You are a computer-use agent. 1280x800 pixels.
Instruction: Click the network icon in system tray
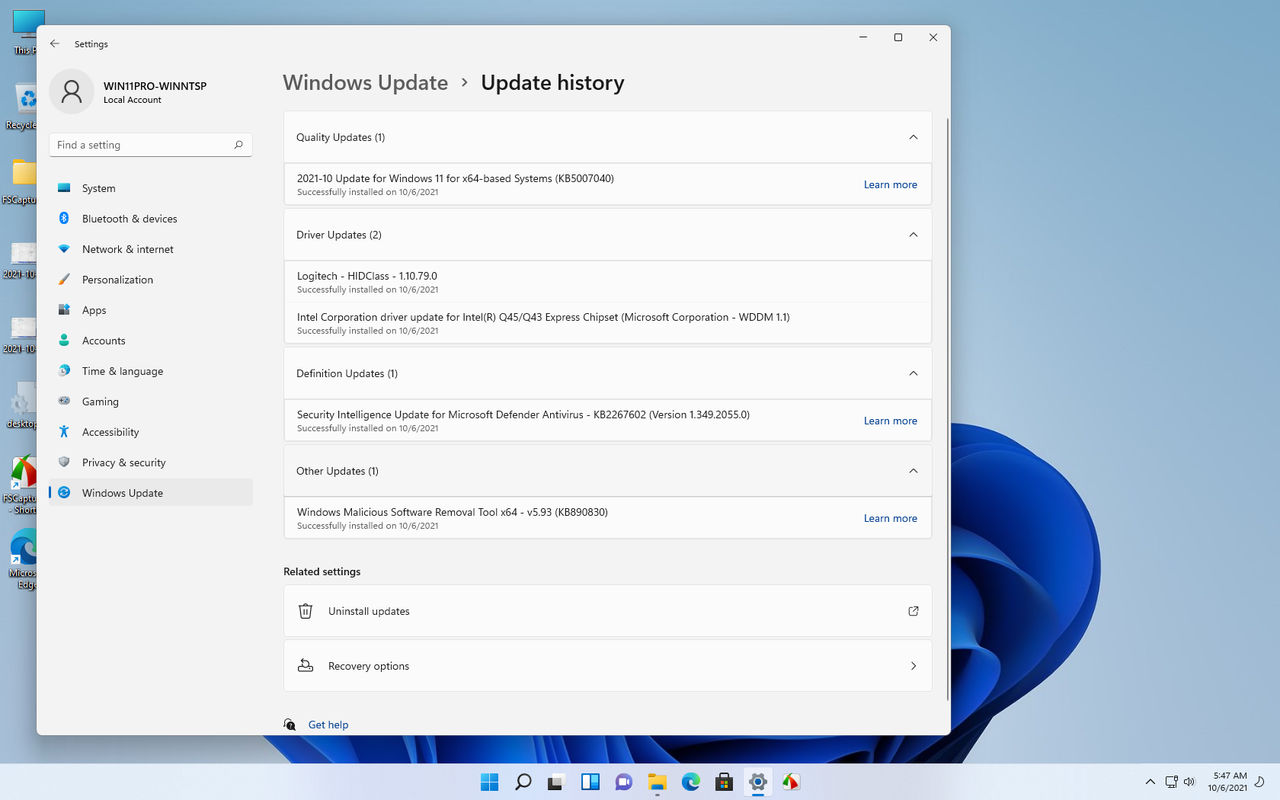coord(1171,782)
